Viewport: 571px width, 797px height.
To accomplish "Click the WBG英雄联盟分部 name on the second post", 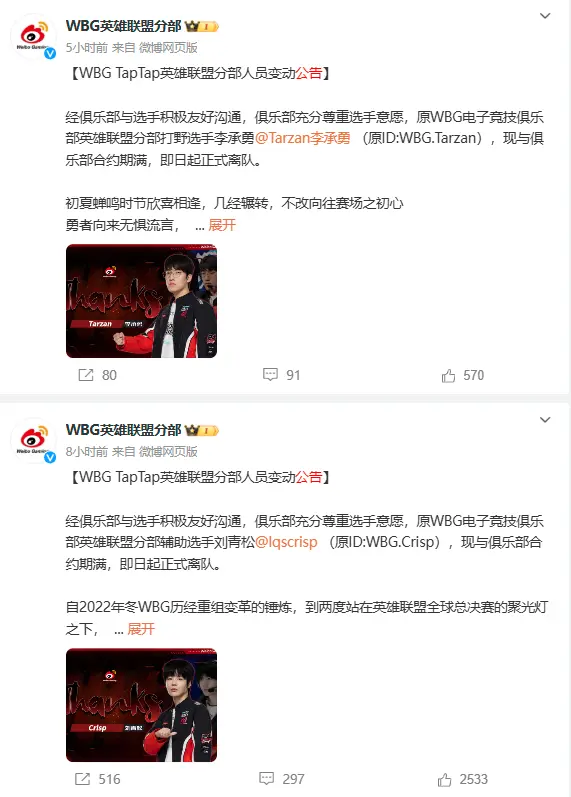I will coord(124,430).
